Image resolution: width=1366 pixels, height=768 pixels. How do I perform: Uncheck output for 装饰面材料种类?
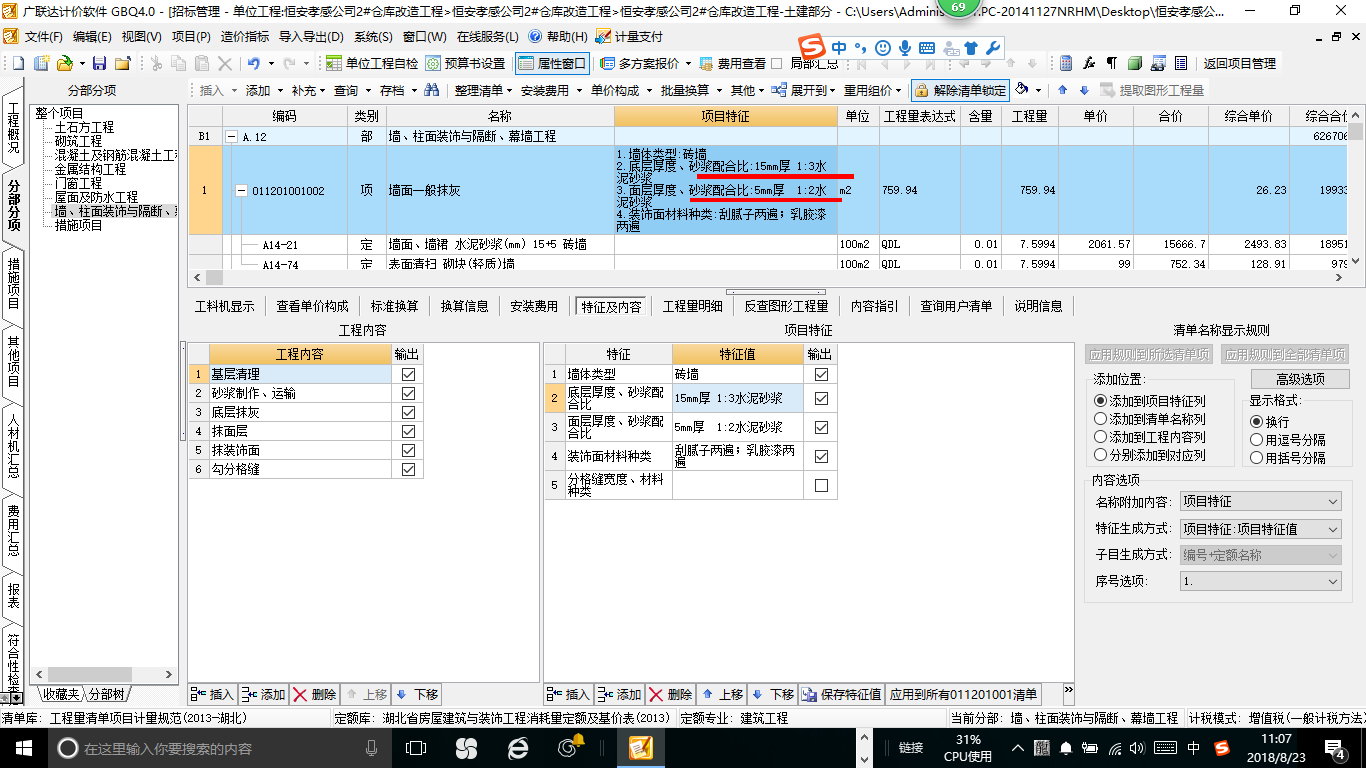821,457
